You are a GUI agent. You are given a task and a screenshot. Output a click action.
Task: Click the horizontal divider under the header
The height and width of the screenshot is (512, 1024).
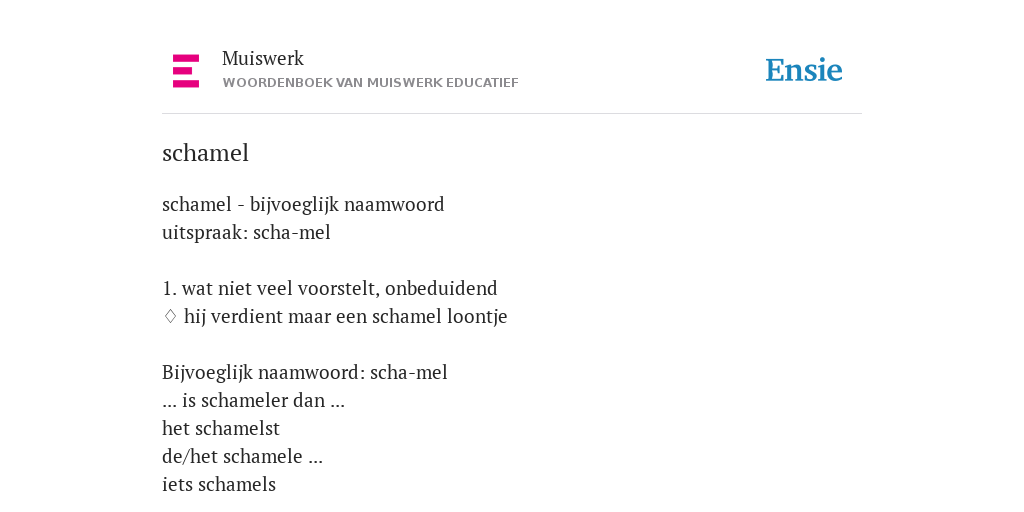512,114
